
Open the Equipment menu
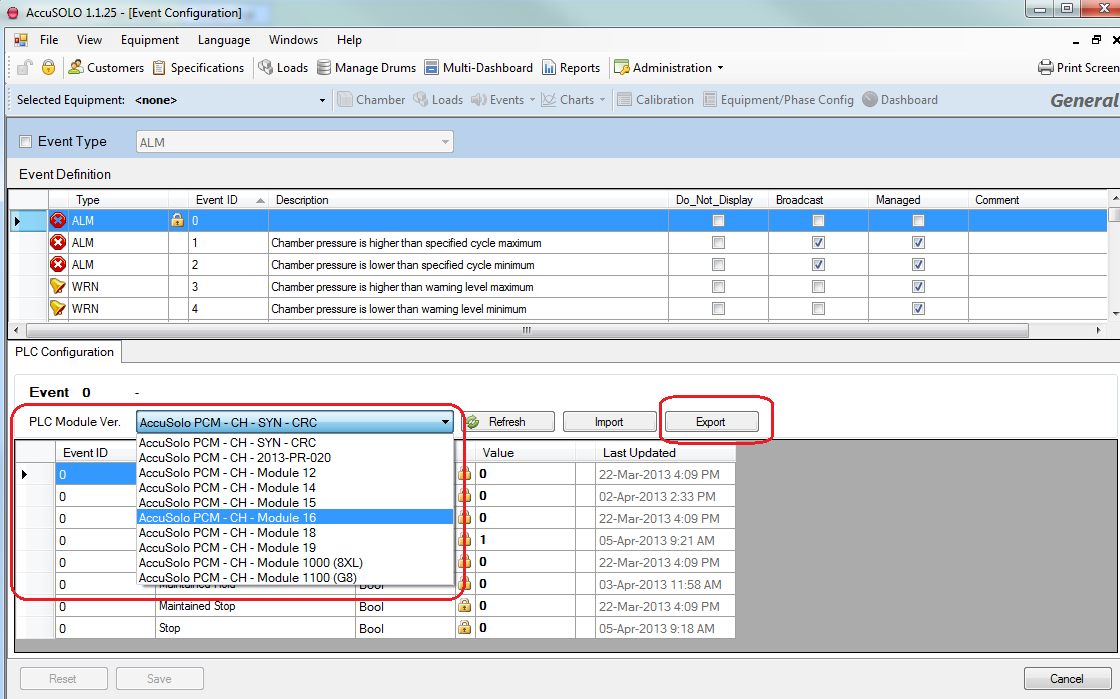(149, 40)
